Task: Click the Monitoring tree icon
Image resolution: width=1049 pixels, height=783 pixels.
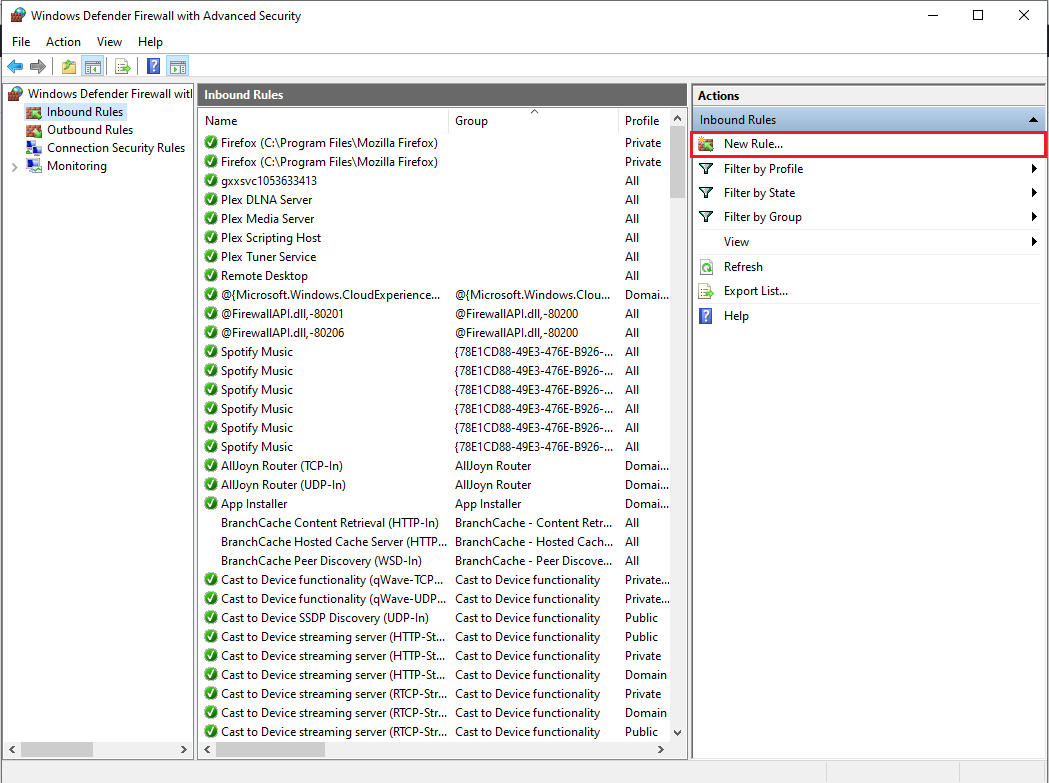Action: point(34,165)
